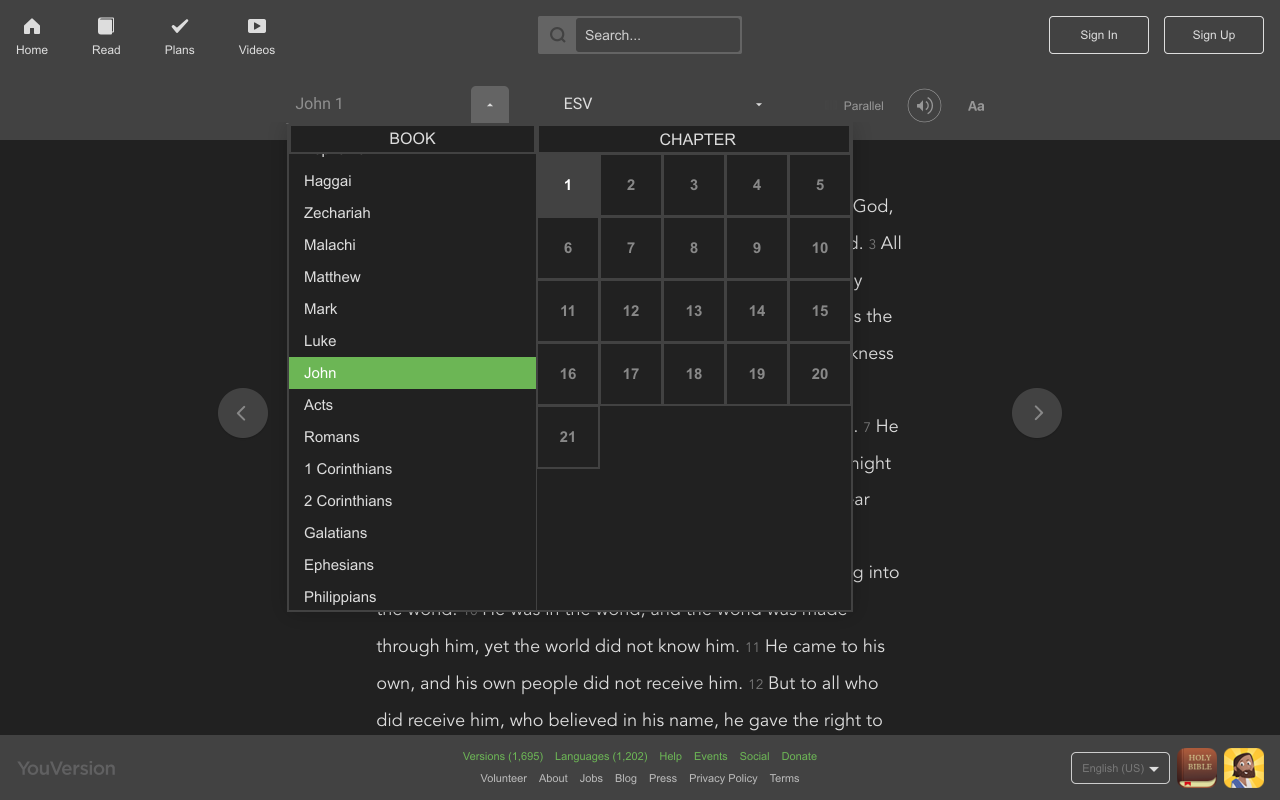Collapse the book picker with the up chevron
This screenshot has width=1280, height=800.
(x=489, y=104)
